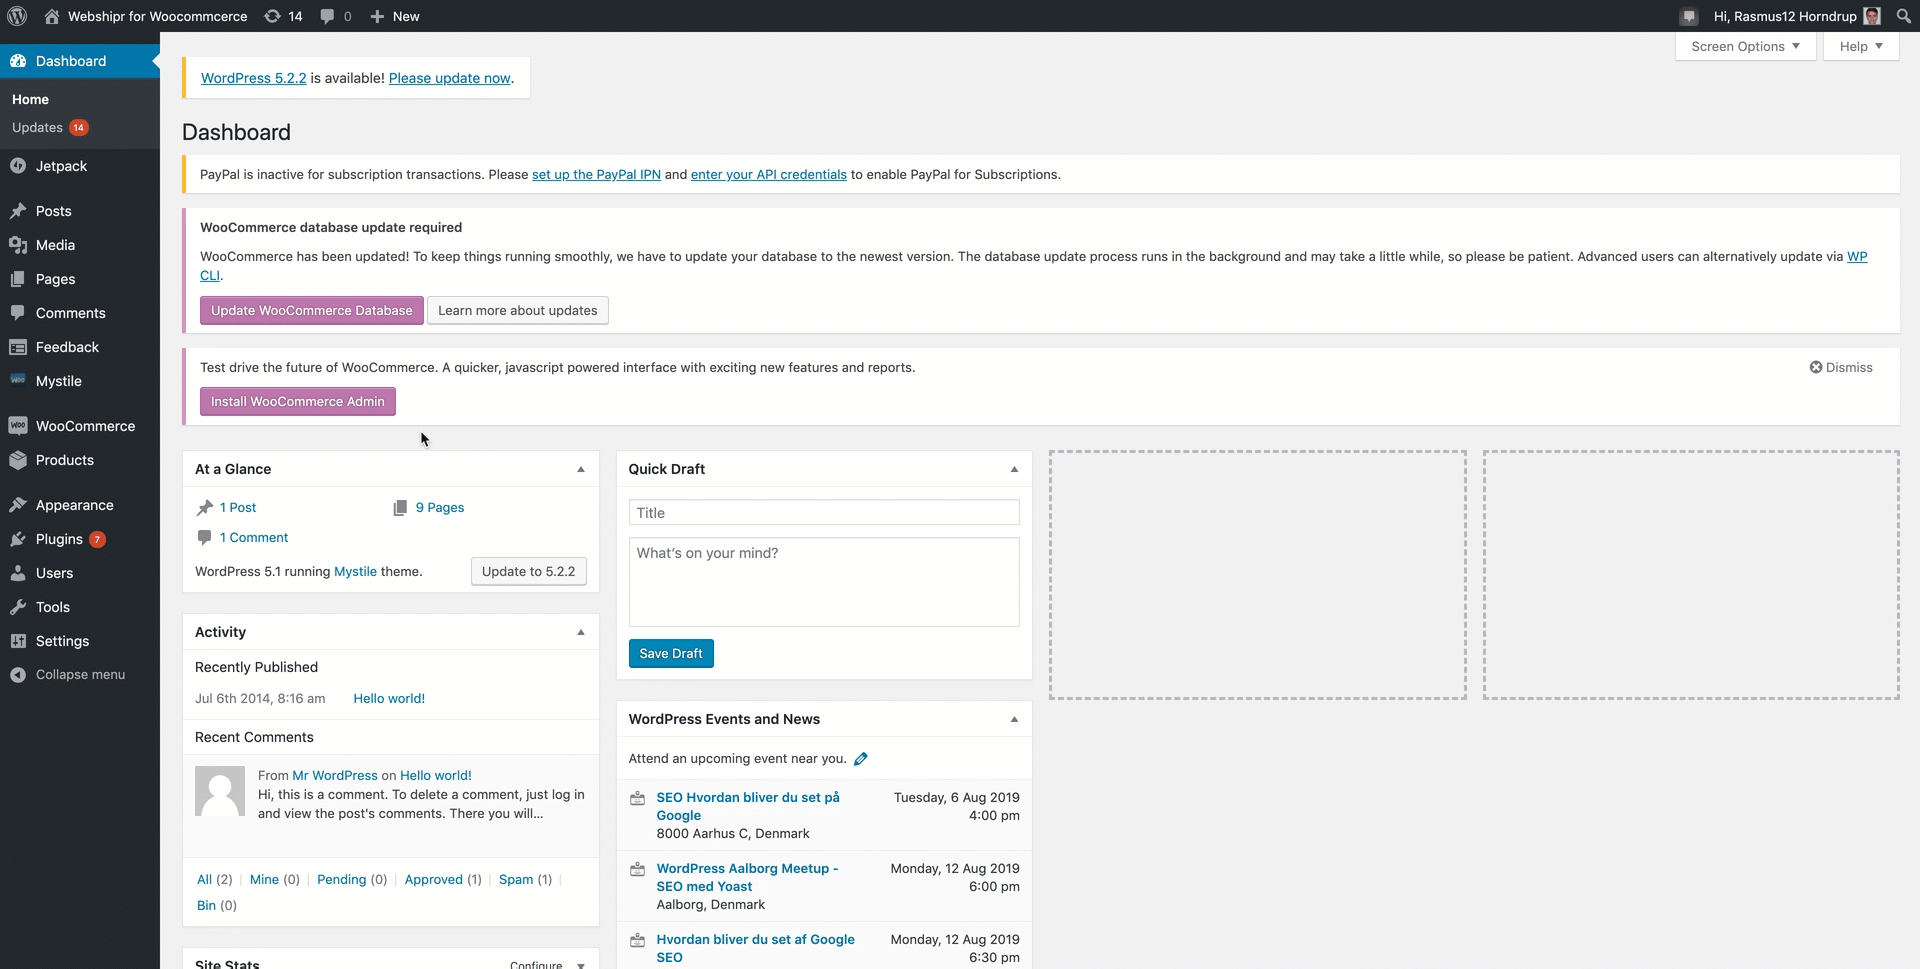Click the Appearance brush icon in sidebar

coord(18,505)
